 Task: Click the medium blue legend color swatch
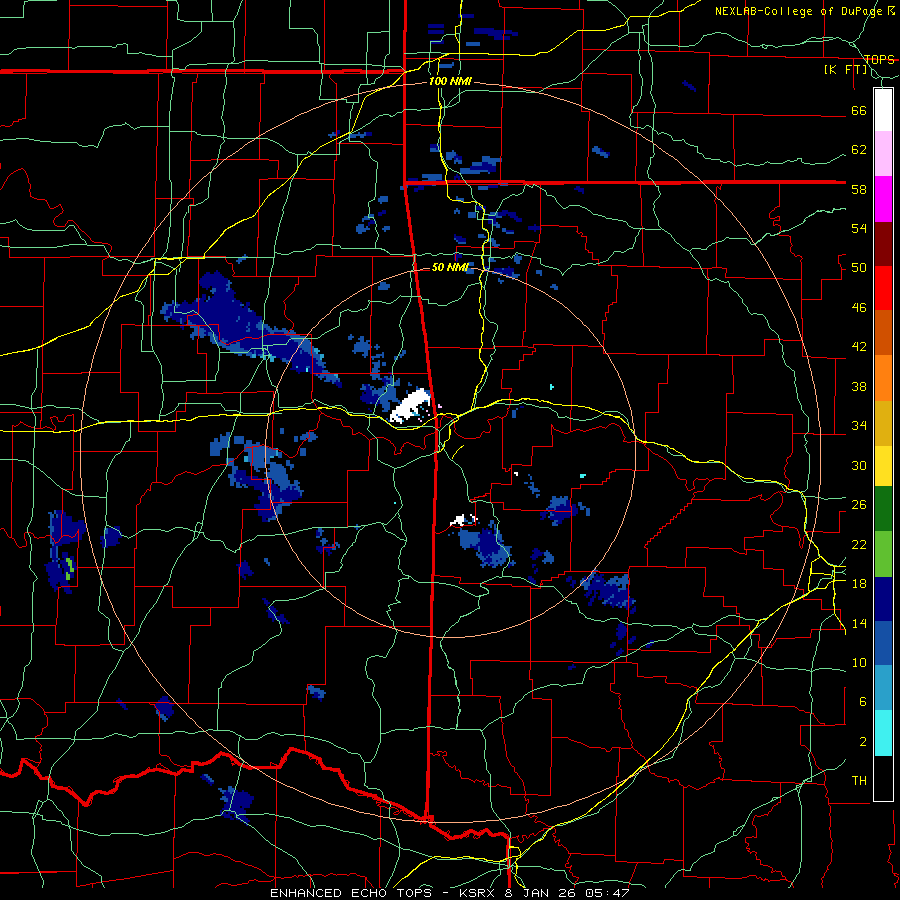pos(883,644)
